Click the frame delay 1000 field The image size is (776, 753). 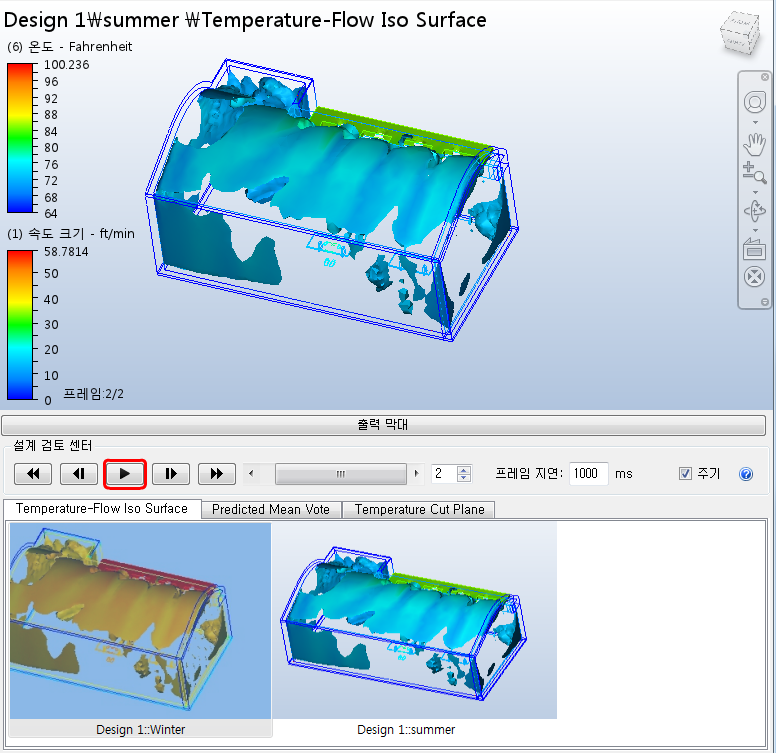(588, 474)
